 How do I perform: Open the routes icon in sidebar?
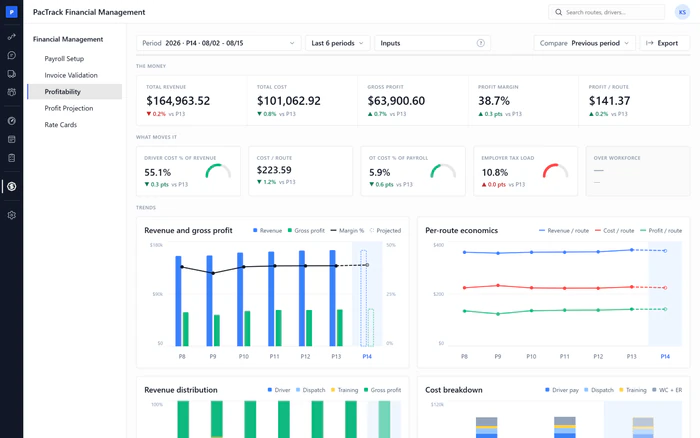coord(12,37)
